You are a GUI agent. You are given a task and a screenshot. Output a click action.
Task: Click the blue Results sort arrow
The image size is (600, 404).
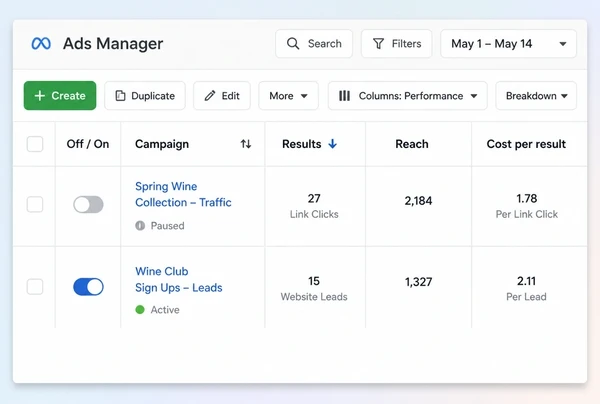333,144
